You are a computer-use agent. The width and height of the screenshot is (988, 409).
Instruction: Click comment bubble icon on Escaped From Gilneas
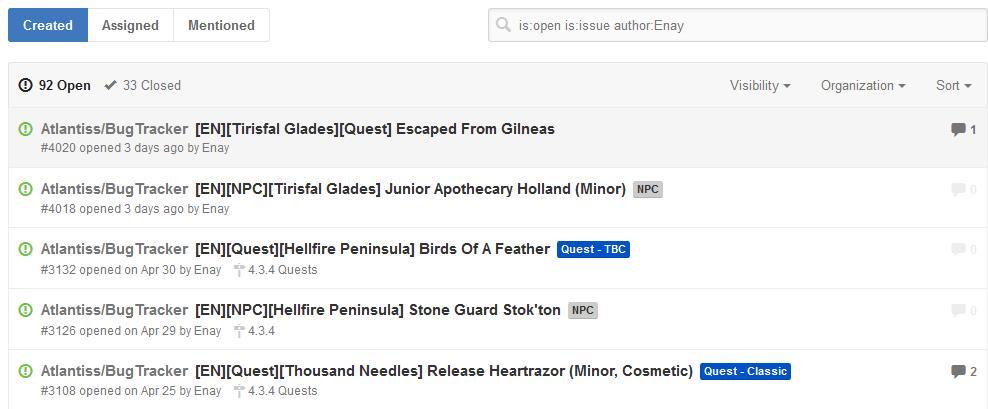[958, 129]
